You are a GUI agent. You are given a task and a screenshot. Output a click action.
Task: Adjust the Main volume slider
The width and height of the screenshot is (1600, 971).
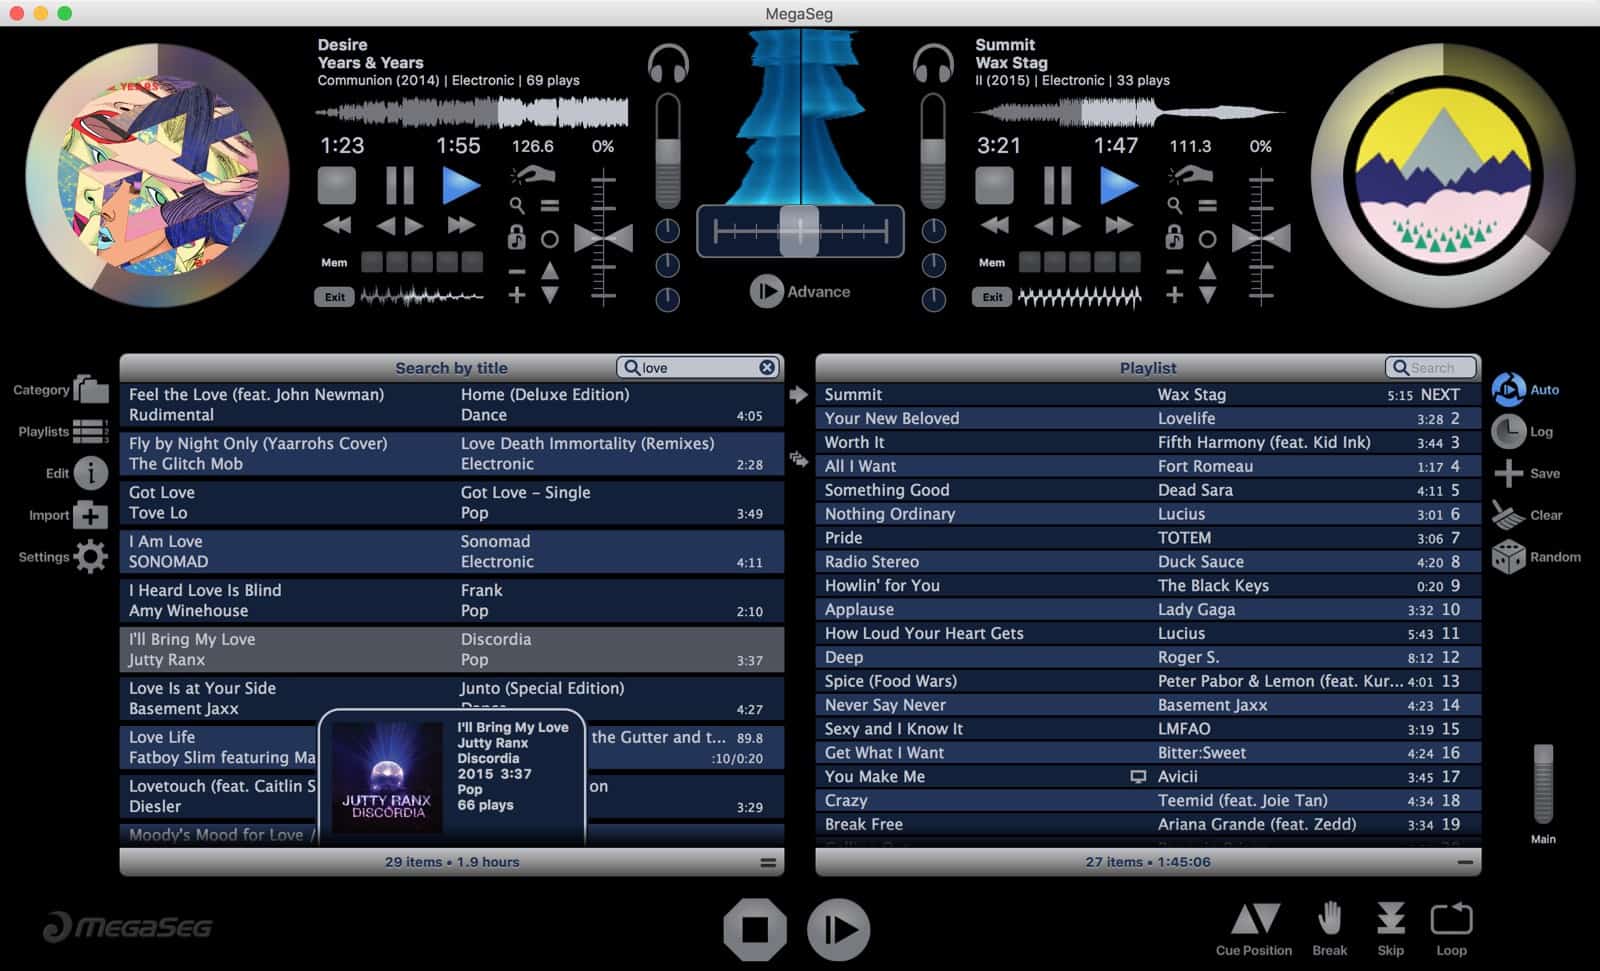coord(1543,785)
